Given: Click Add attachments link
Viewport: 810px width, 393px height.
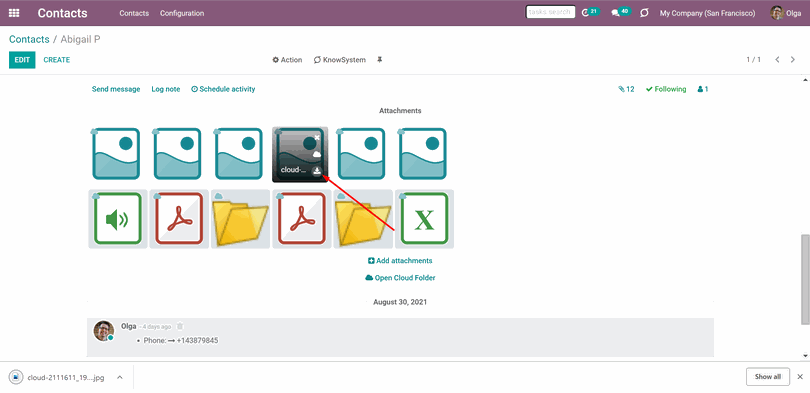Looking at the screenshot, I should coord(400,261).
